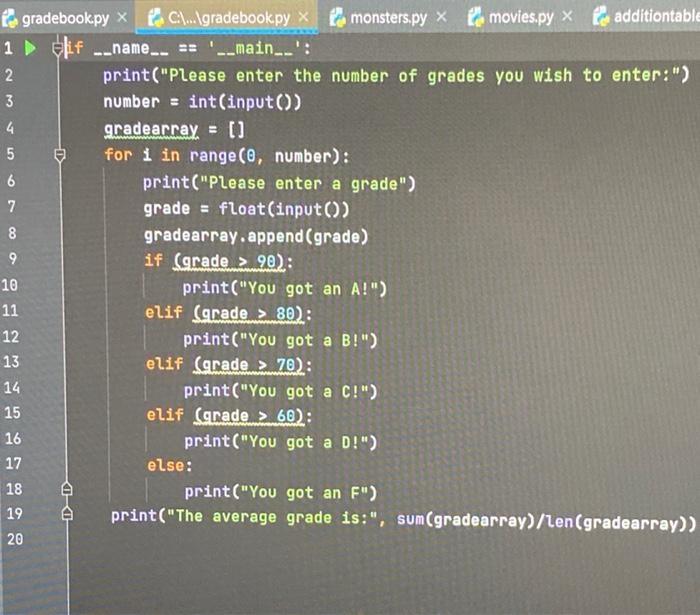Click the text "number = int(input())"
This screenshot has height=615, width=700.
pyautogui.click(x=202, y=102)
